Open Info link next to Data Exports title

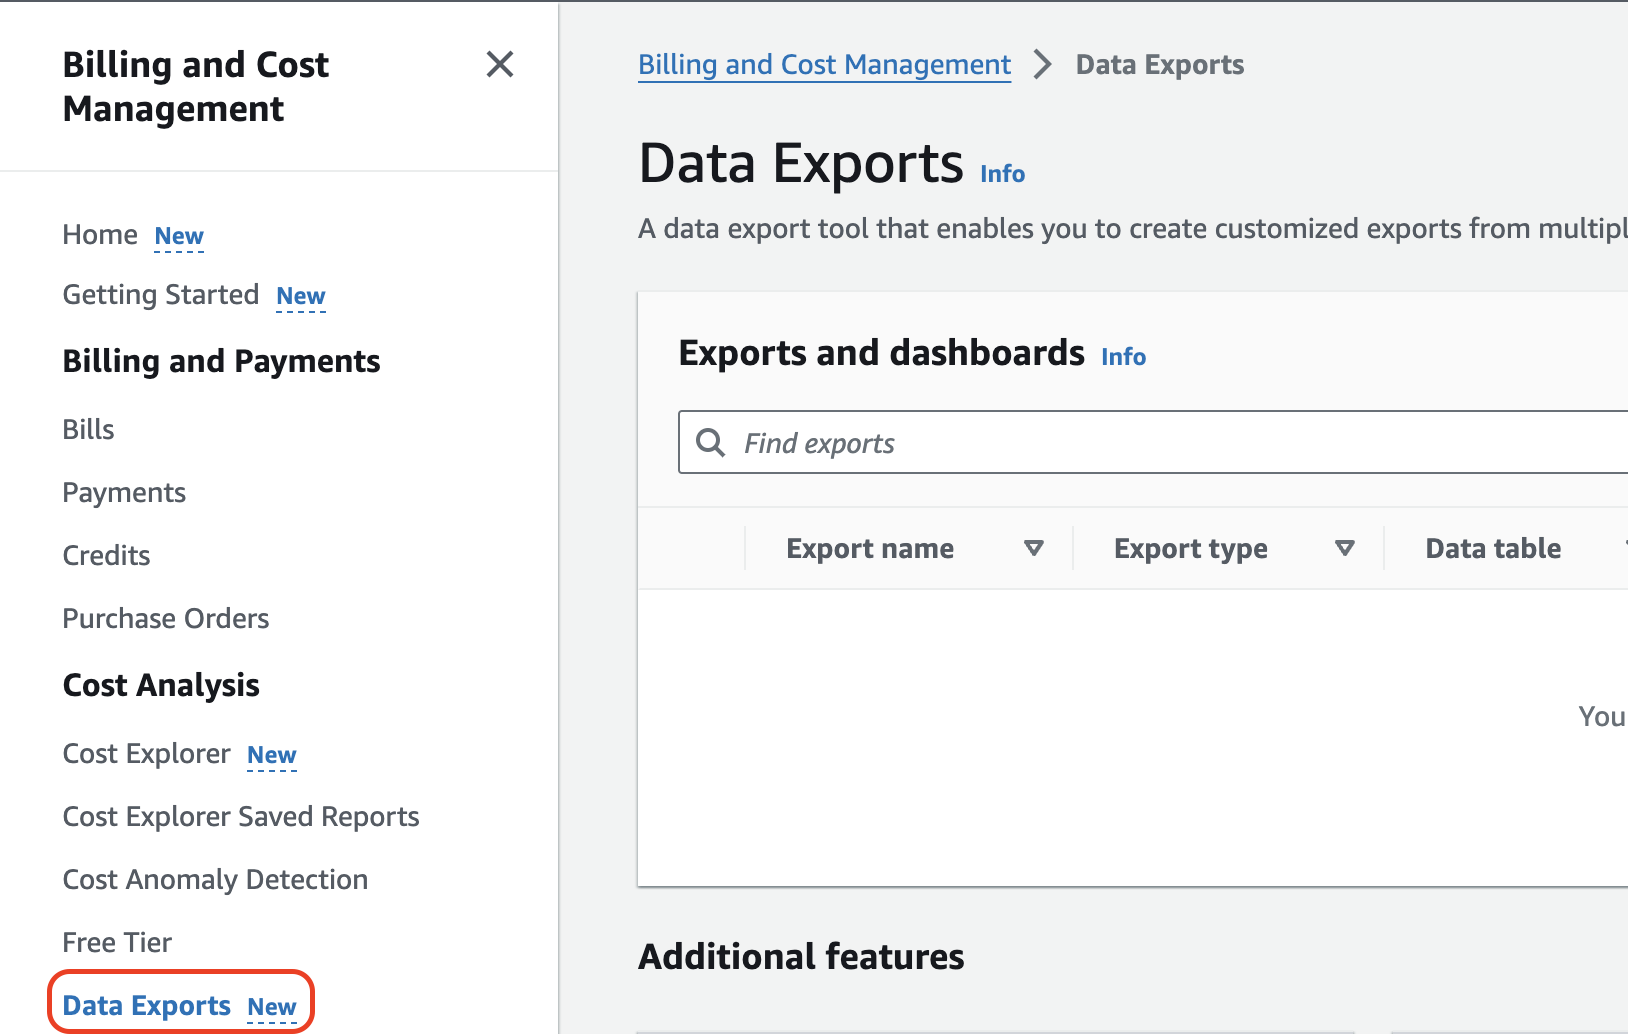pos(1002,174)
